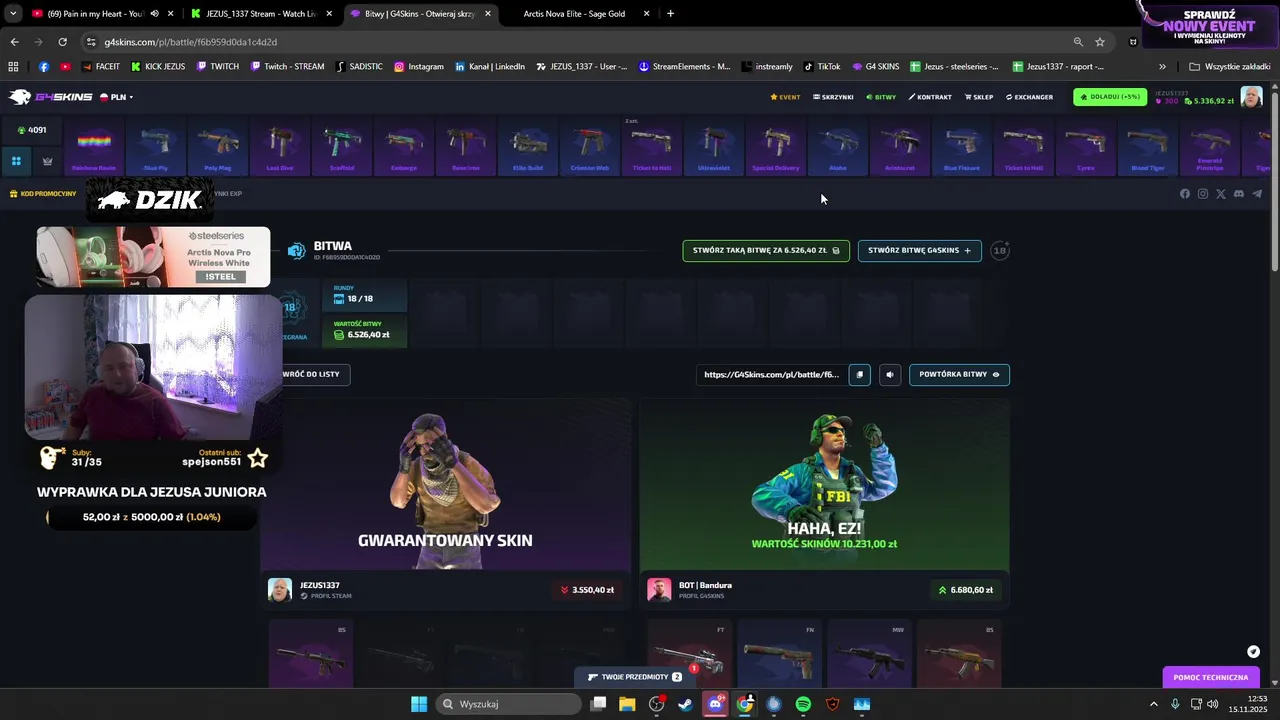
Task: Open the X (Twitter) social icon
Action: point(1221,194)
